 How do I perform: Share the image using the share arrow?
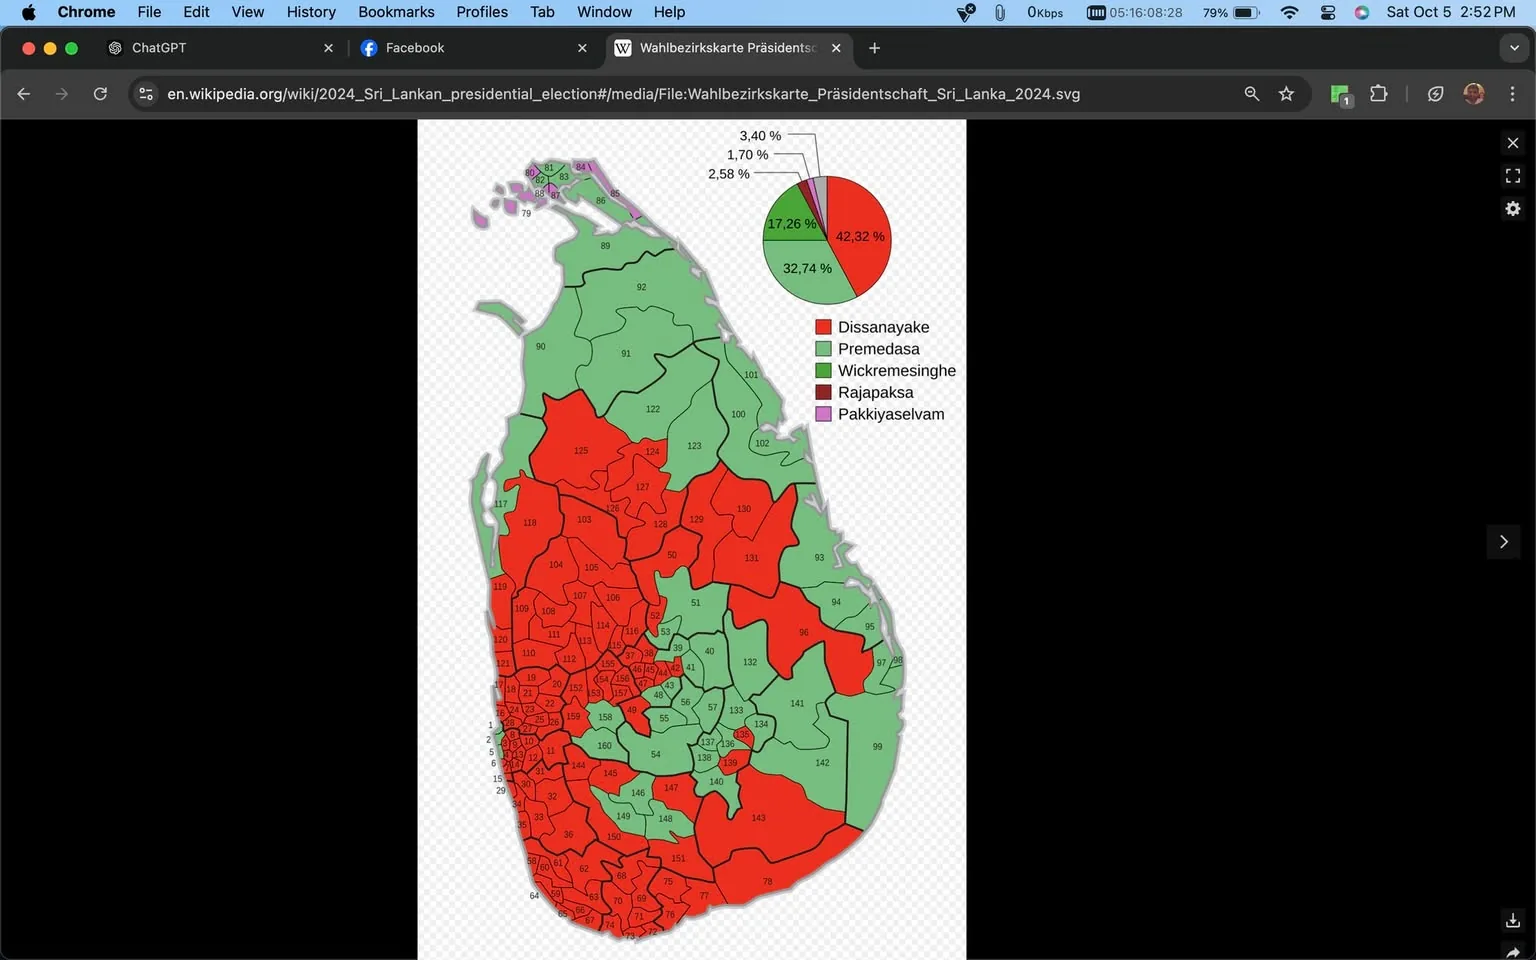coord(1512,953)
